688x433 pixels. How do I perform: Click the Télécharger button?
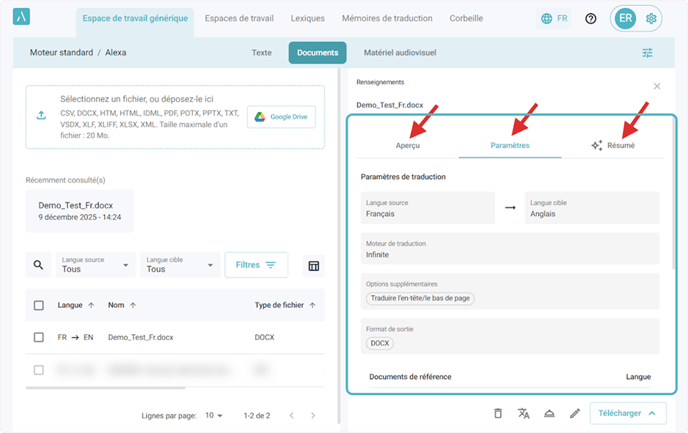click(x=627, y=413)
